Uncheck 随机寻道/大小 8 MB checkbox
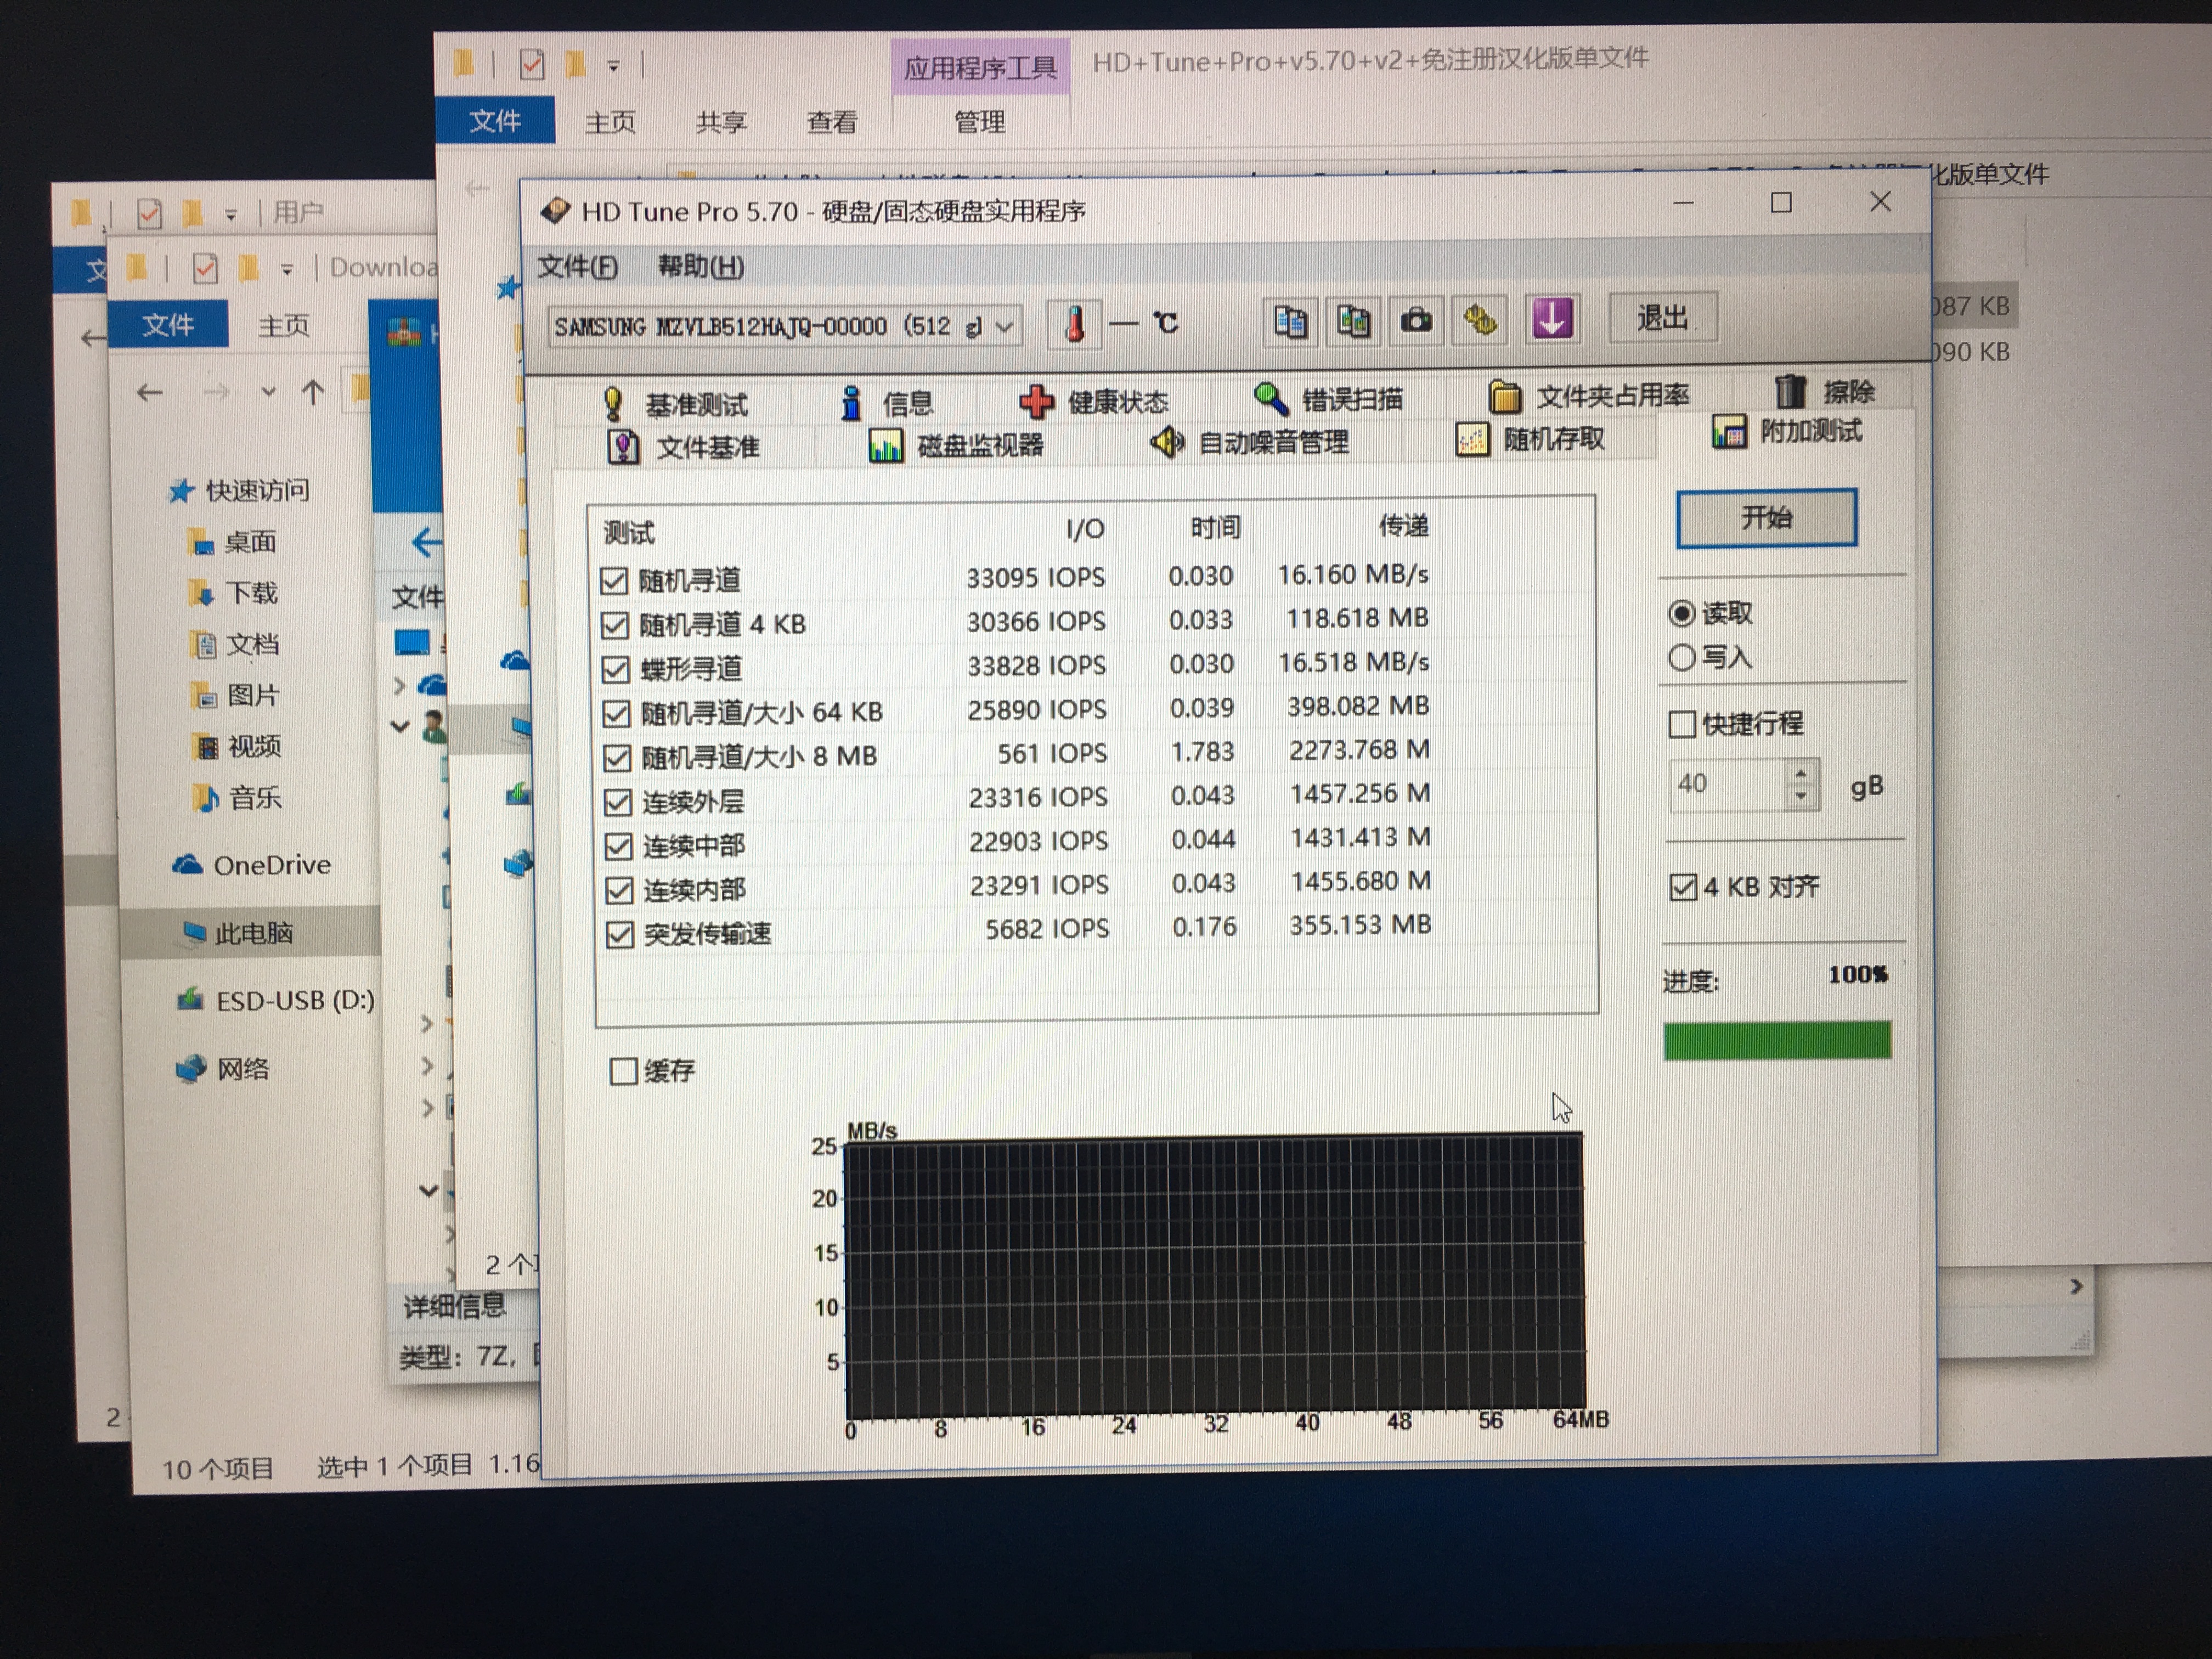The image size is (2212, 1659). (617, 757)
